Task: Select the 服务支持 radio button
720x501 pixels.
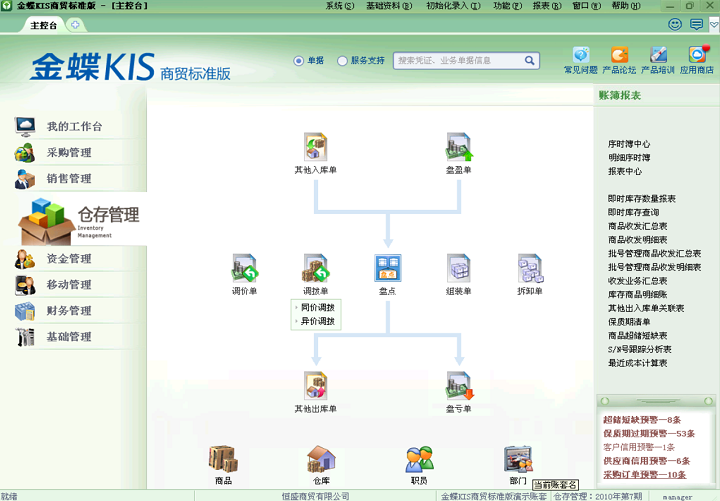Action: coord(343,61)
